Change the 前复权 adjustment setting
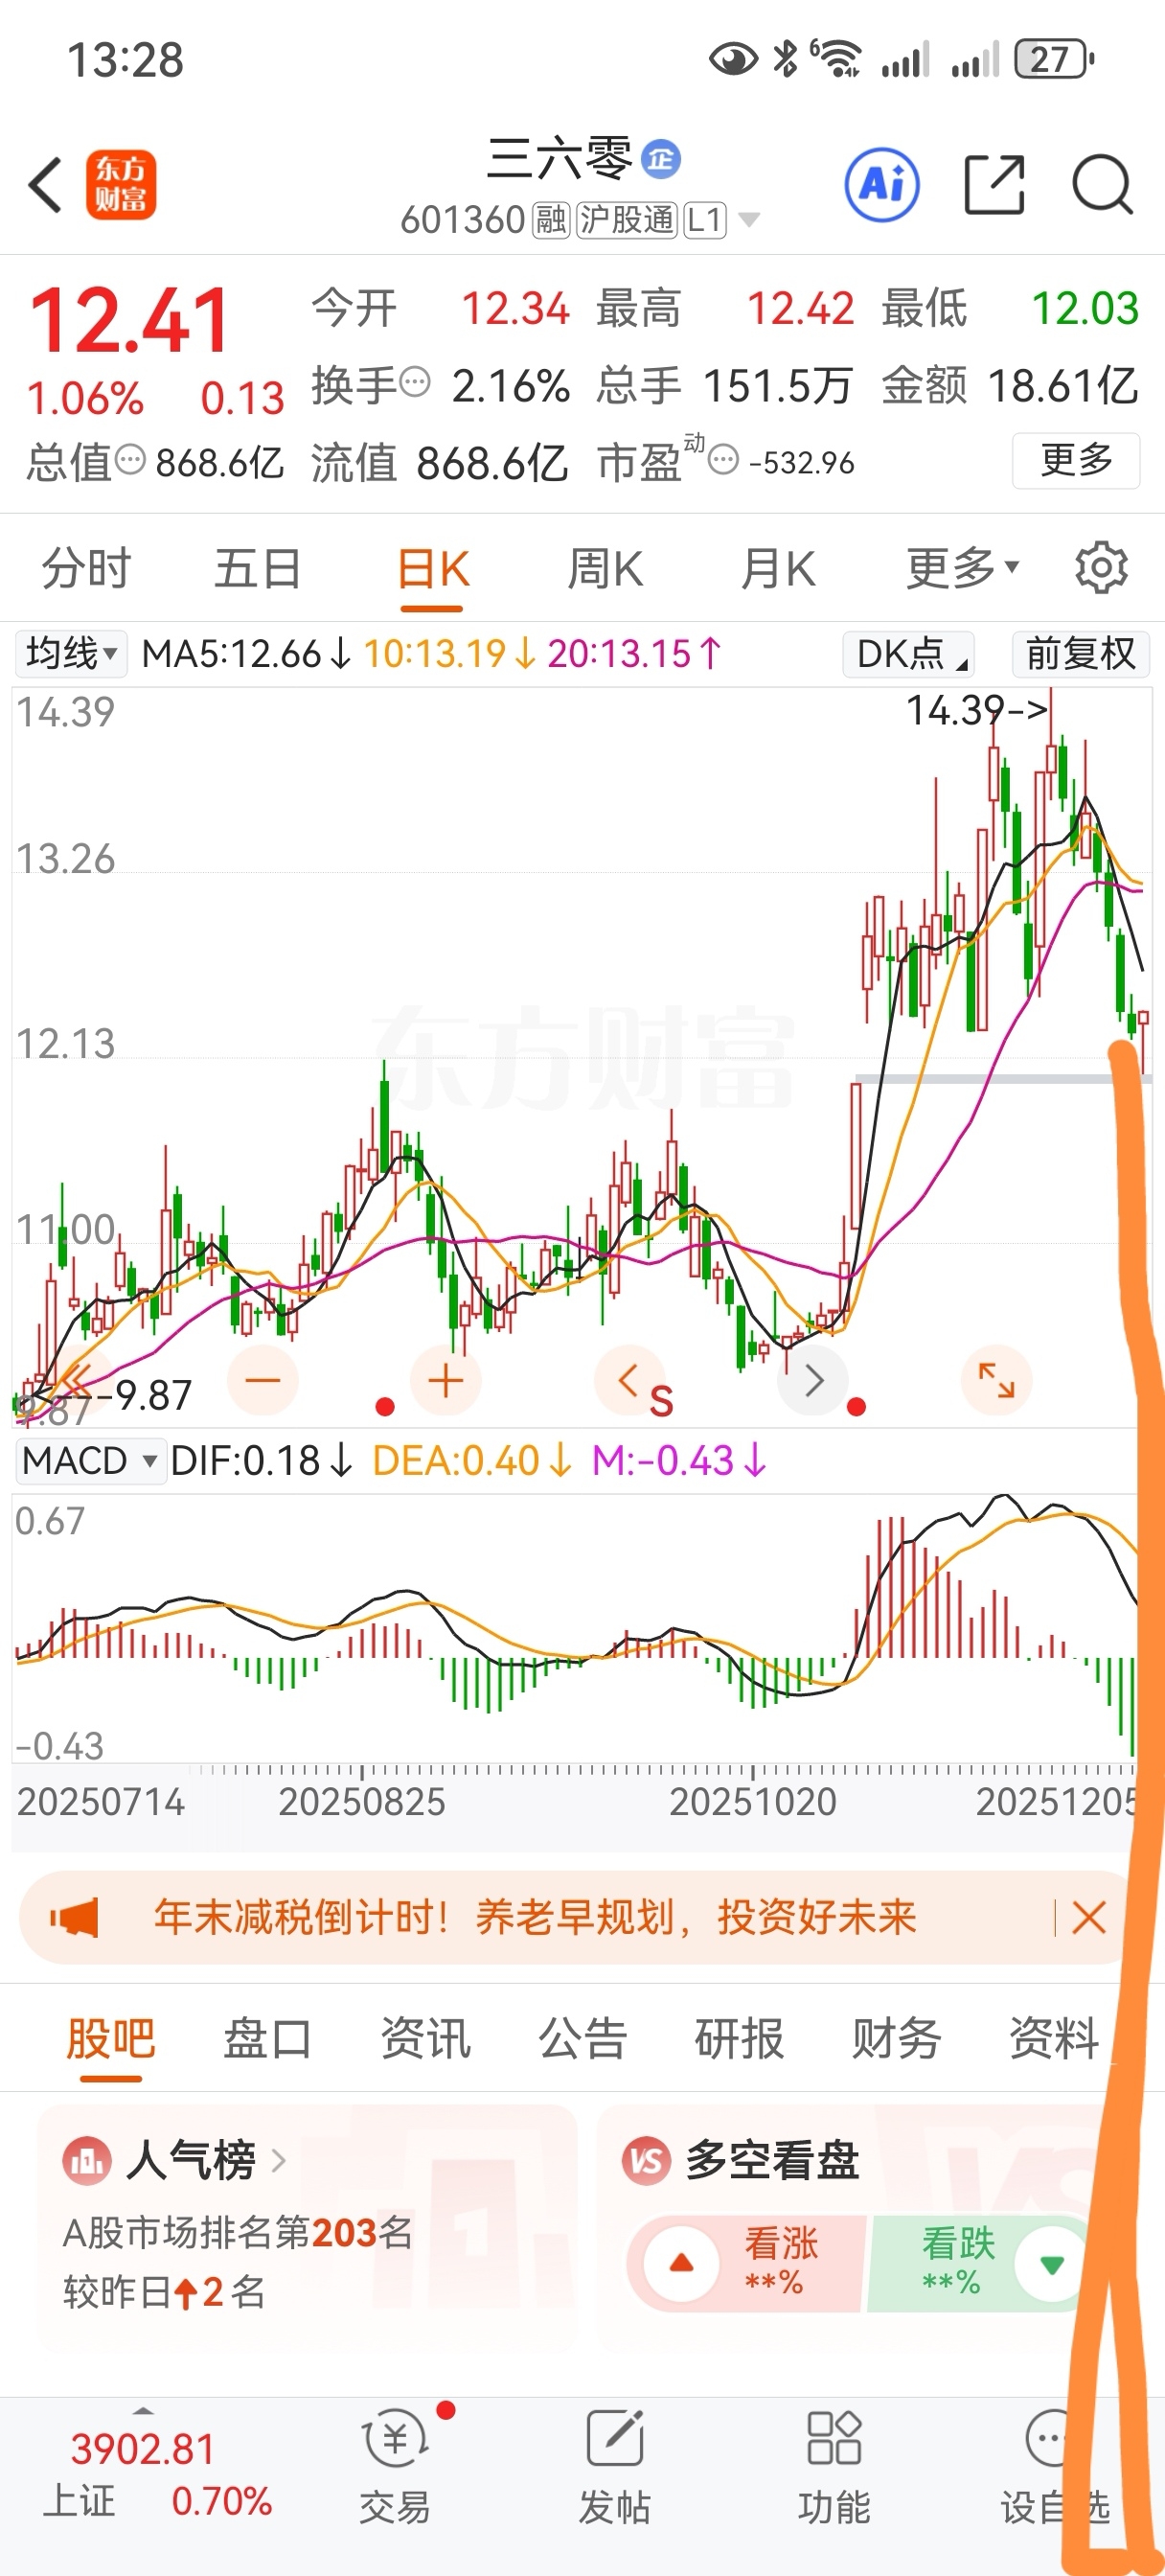The width and height of the screenshot is (1165, 2576). [x=1080, y=654]
